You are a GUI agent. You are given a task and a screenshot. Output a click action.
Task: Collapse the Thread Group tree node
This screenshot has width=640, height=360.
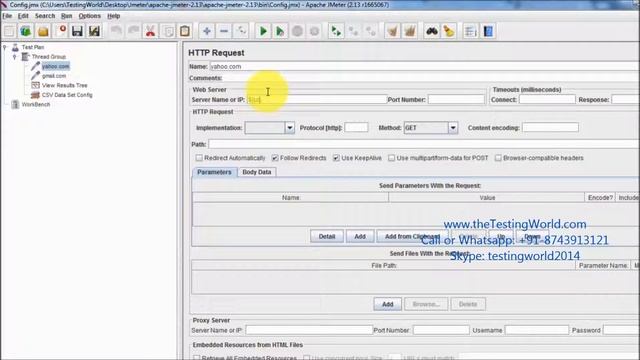(15, 57)
